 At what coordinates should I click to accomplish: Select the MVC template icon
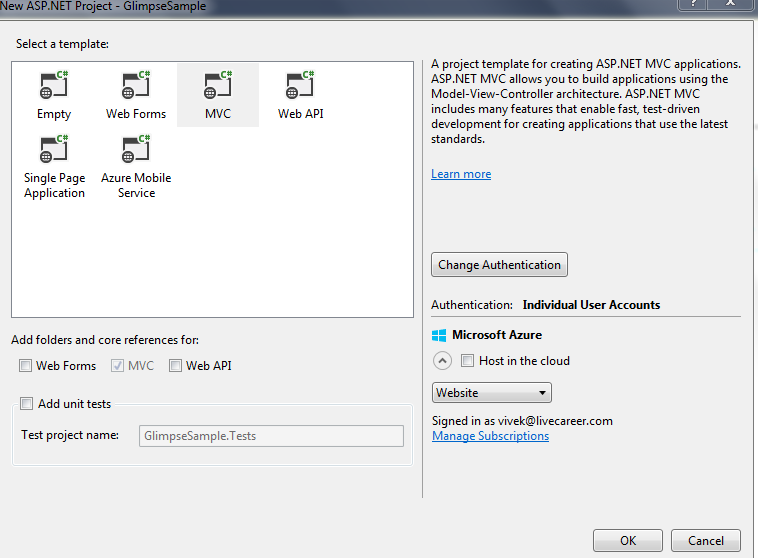click(x=218, y=85)
